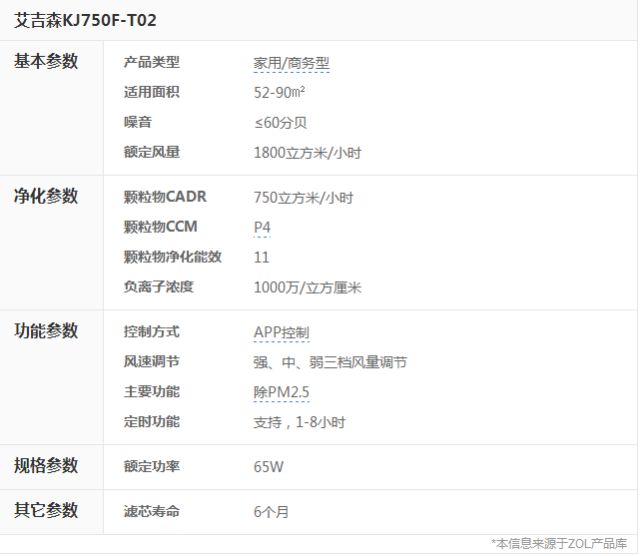640x556 pixels.
Task: Click the APP控制 control method link
Action: 281,333
